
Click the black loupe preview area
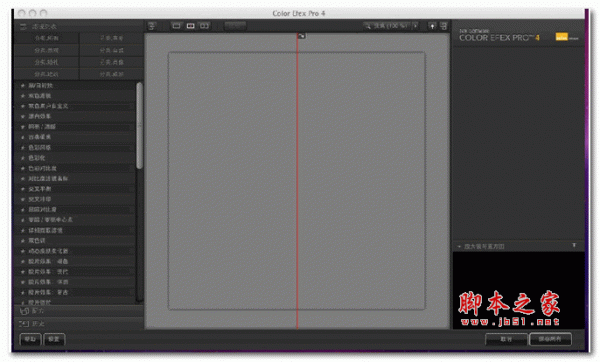[518, 290]
